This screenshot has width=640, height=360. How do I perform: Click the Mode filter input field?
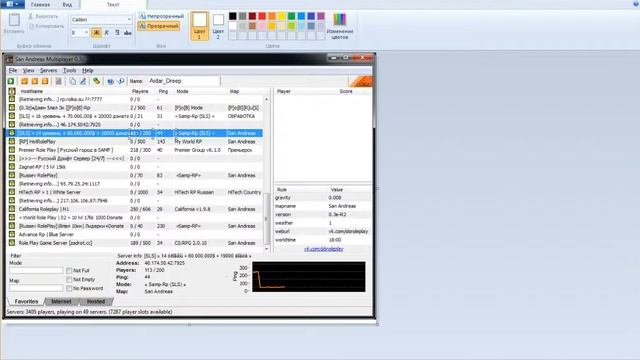click(36, 271)
